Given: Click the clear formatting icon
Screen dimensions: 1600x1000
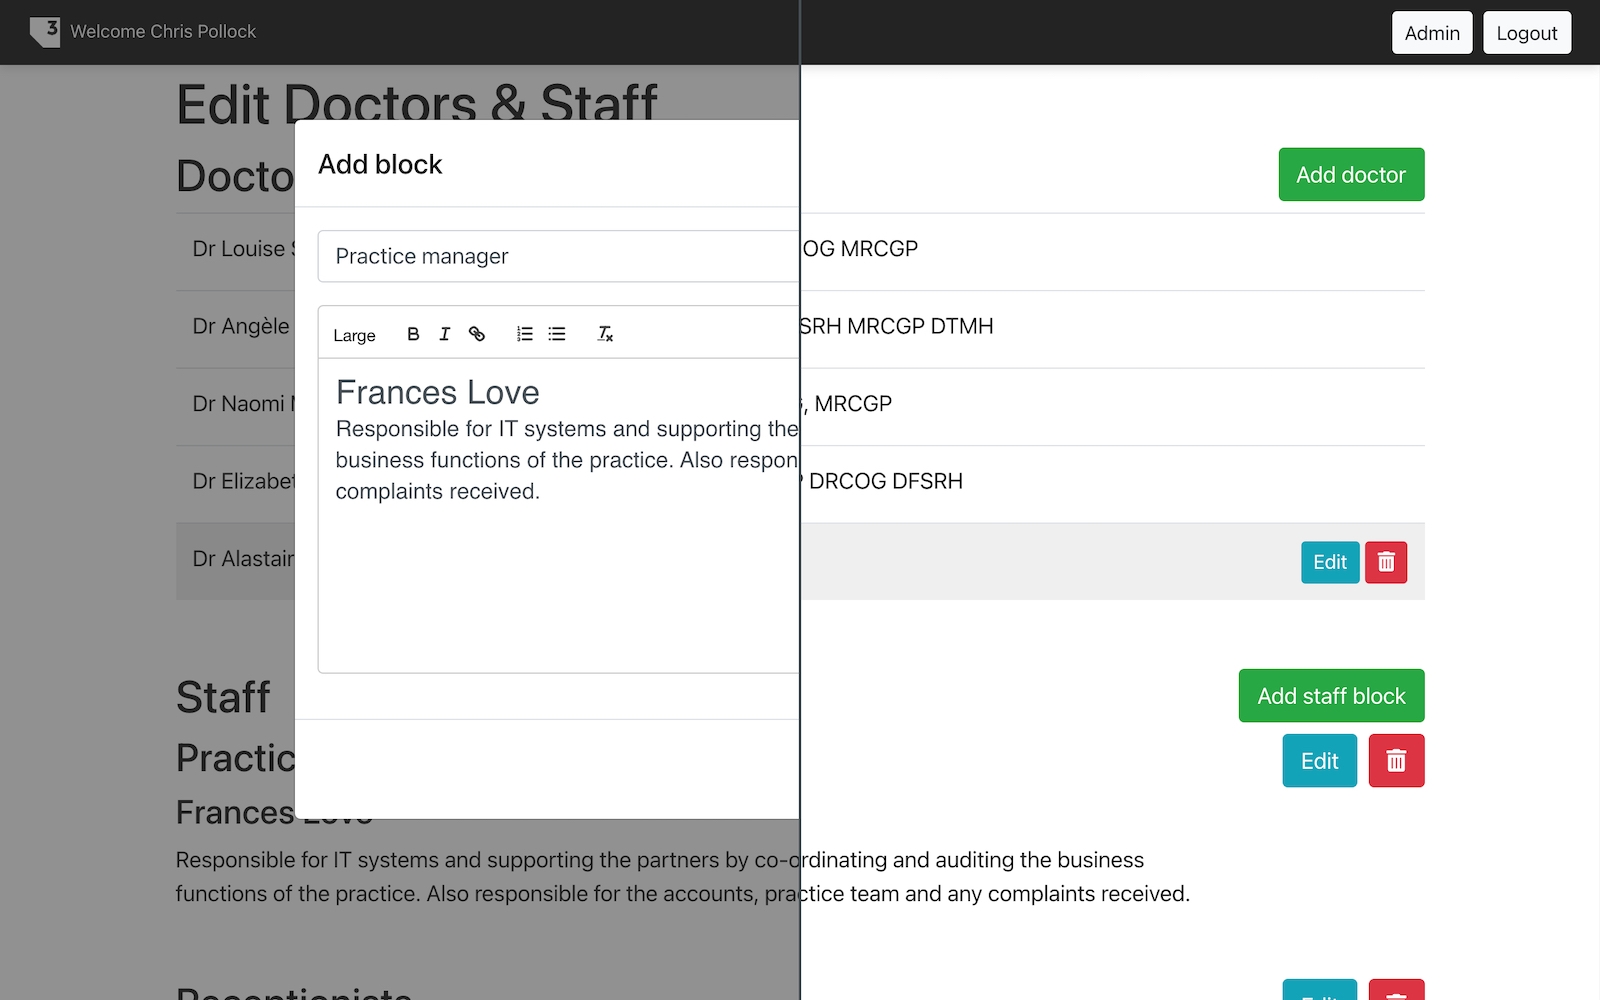Looking at the screenshot, I should [x=605, y=334].
